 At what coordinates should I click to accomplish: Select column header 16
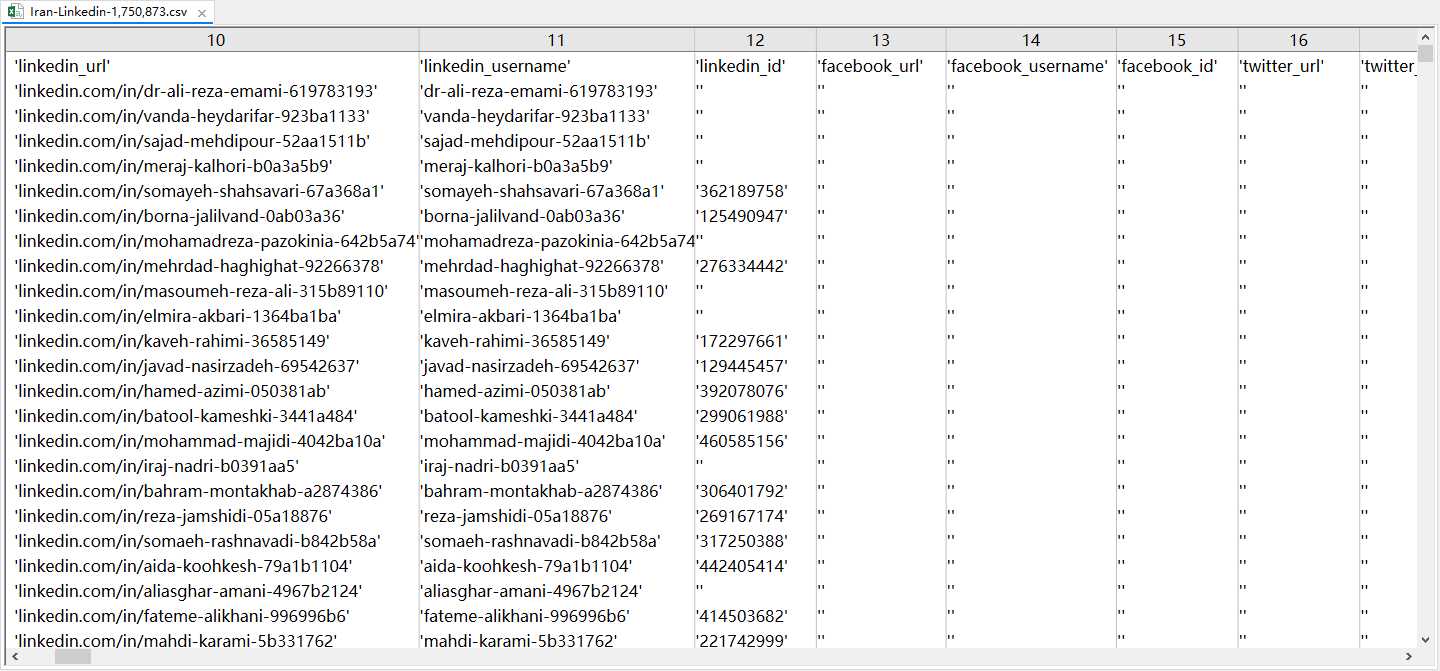click(1298, 40)
